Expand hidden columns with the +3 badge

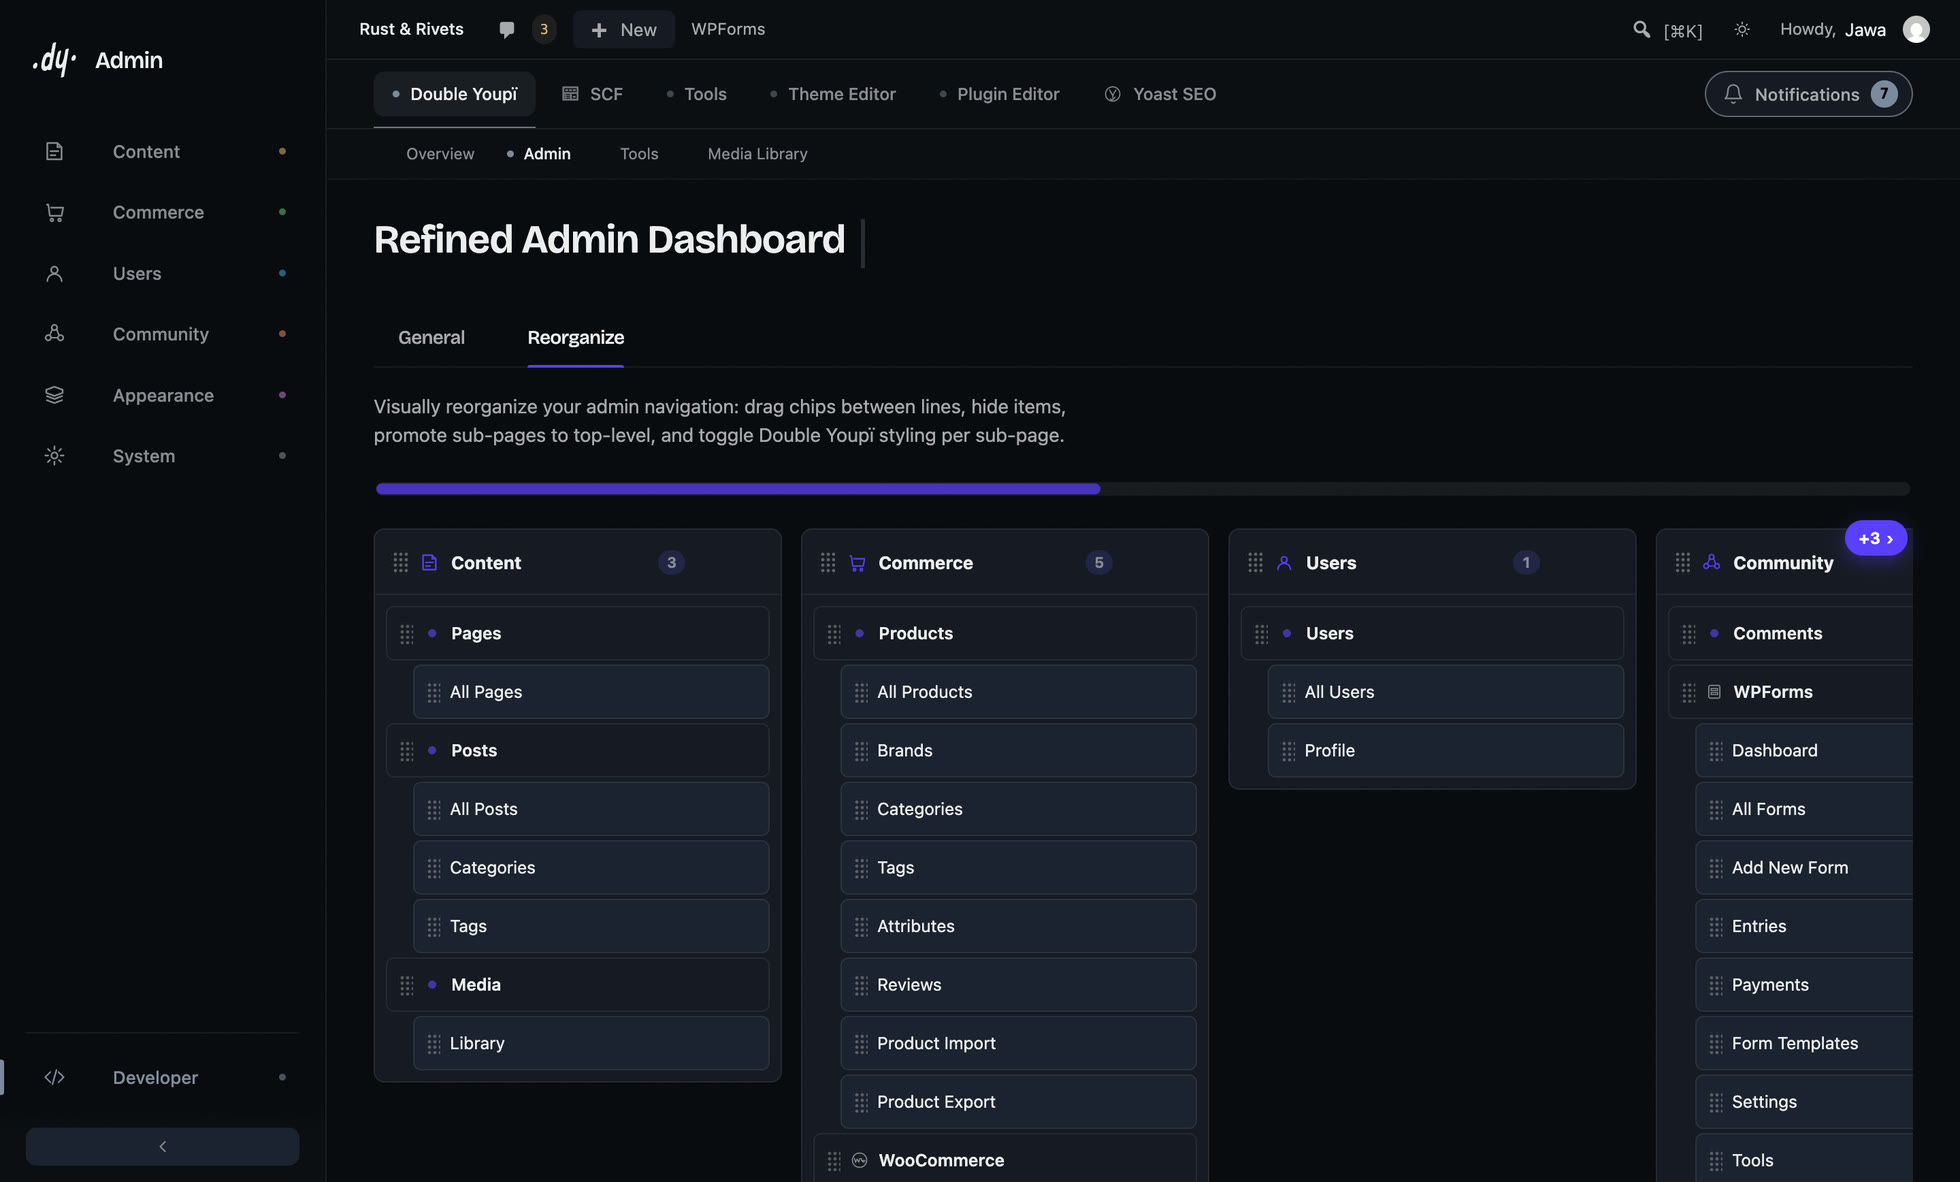click(x=1875, y=538)
